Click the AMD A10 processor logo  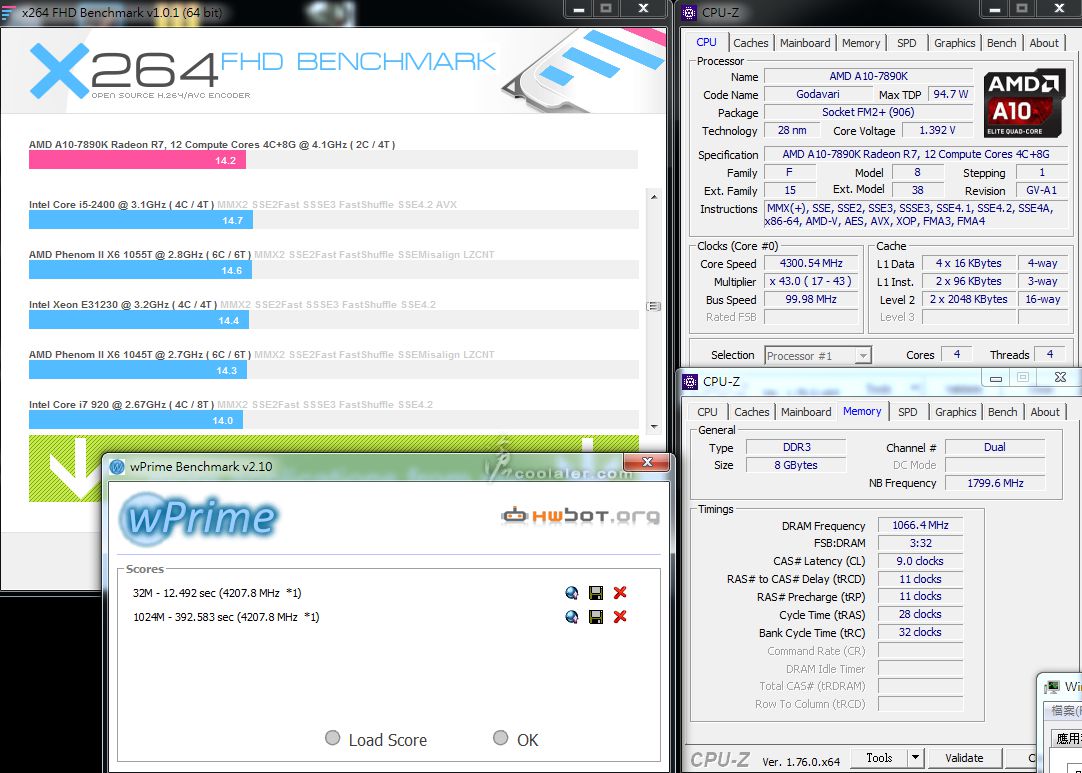tap(1024, 104)
